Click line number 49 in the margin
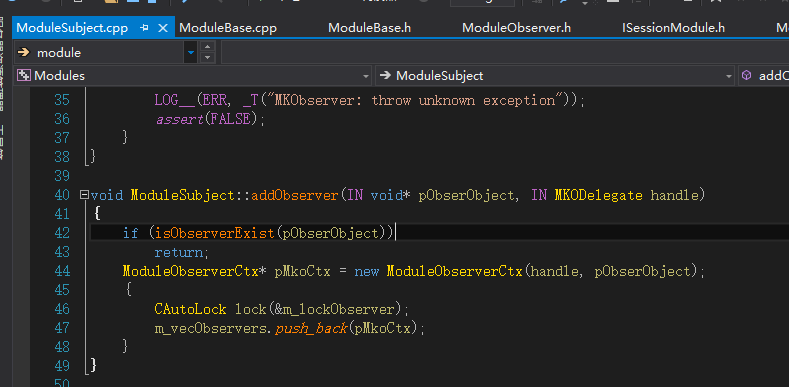 click(61, 365)
